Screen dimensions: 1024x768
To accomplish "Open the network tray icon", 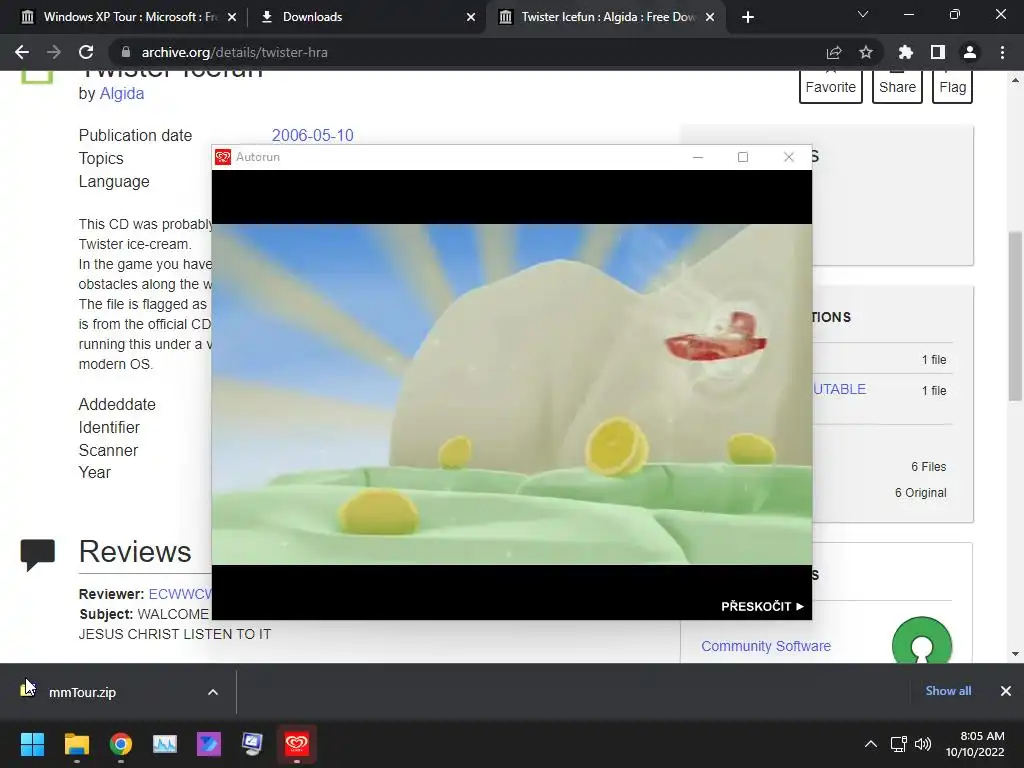I will tap(899, 744).
